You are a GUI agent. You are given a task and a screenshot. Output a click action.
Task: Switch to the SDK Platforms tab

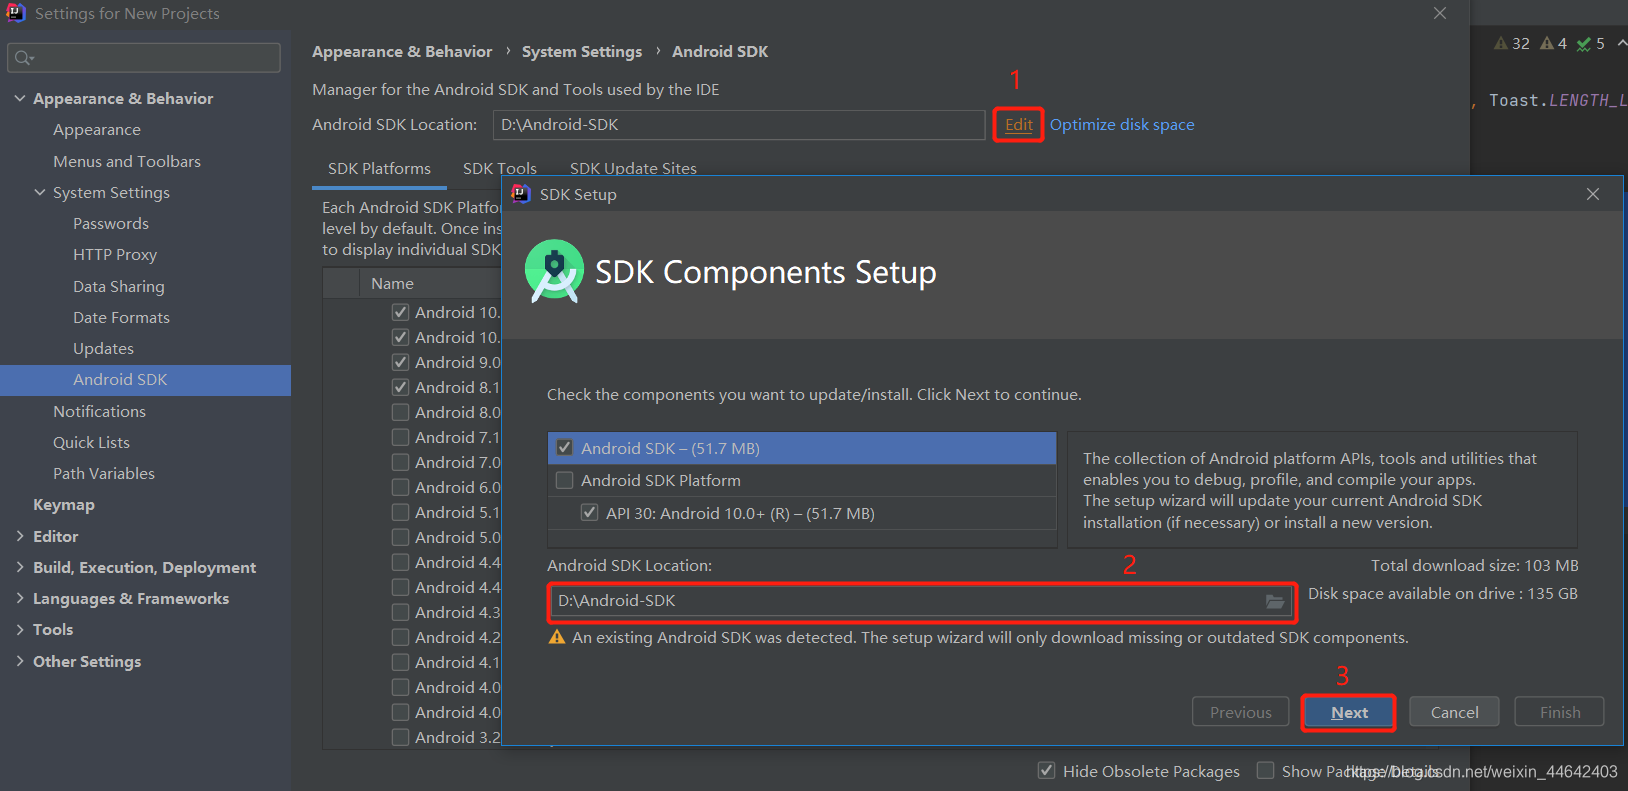click(379, 168)
